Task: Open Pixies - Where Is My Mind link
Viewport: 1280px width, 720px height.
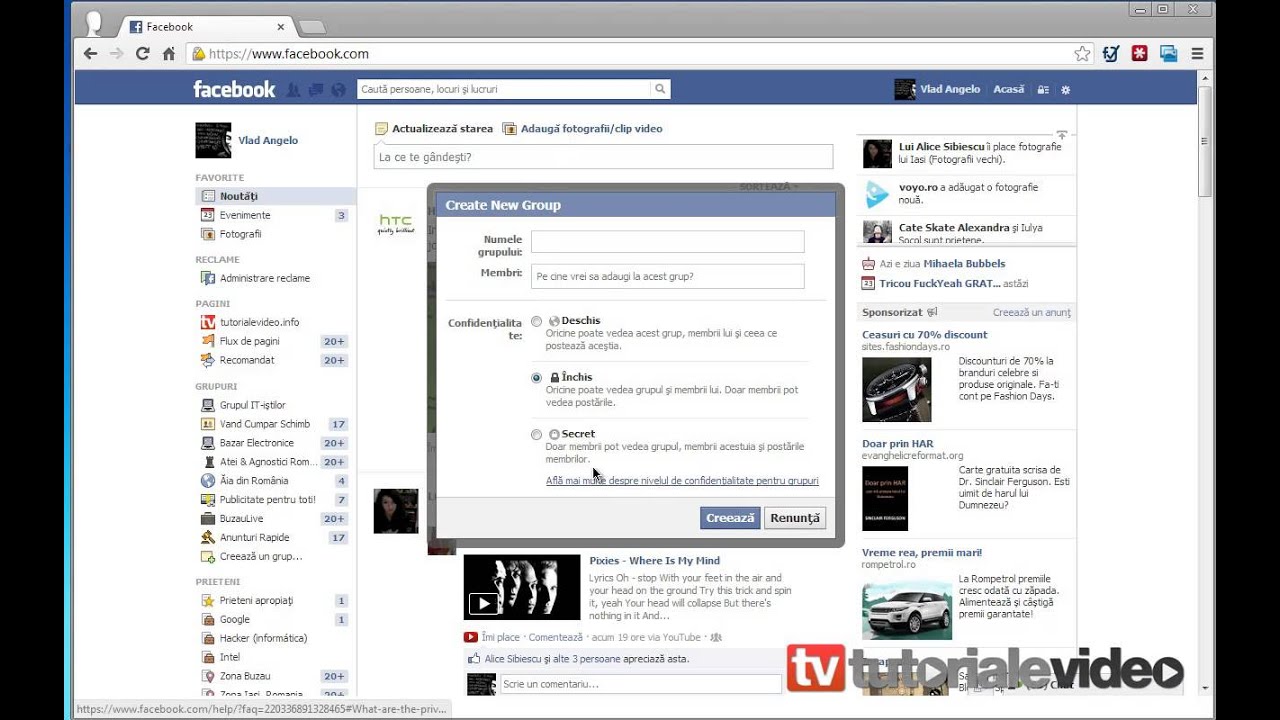Action: 654,561
